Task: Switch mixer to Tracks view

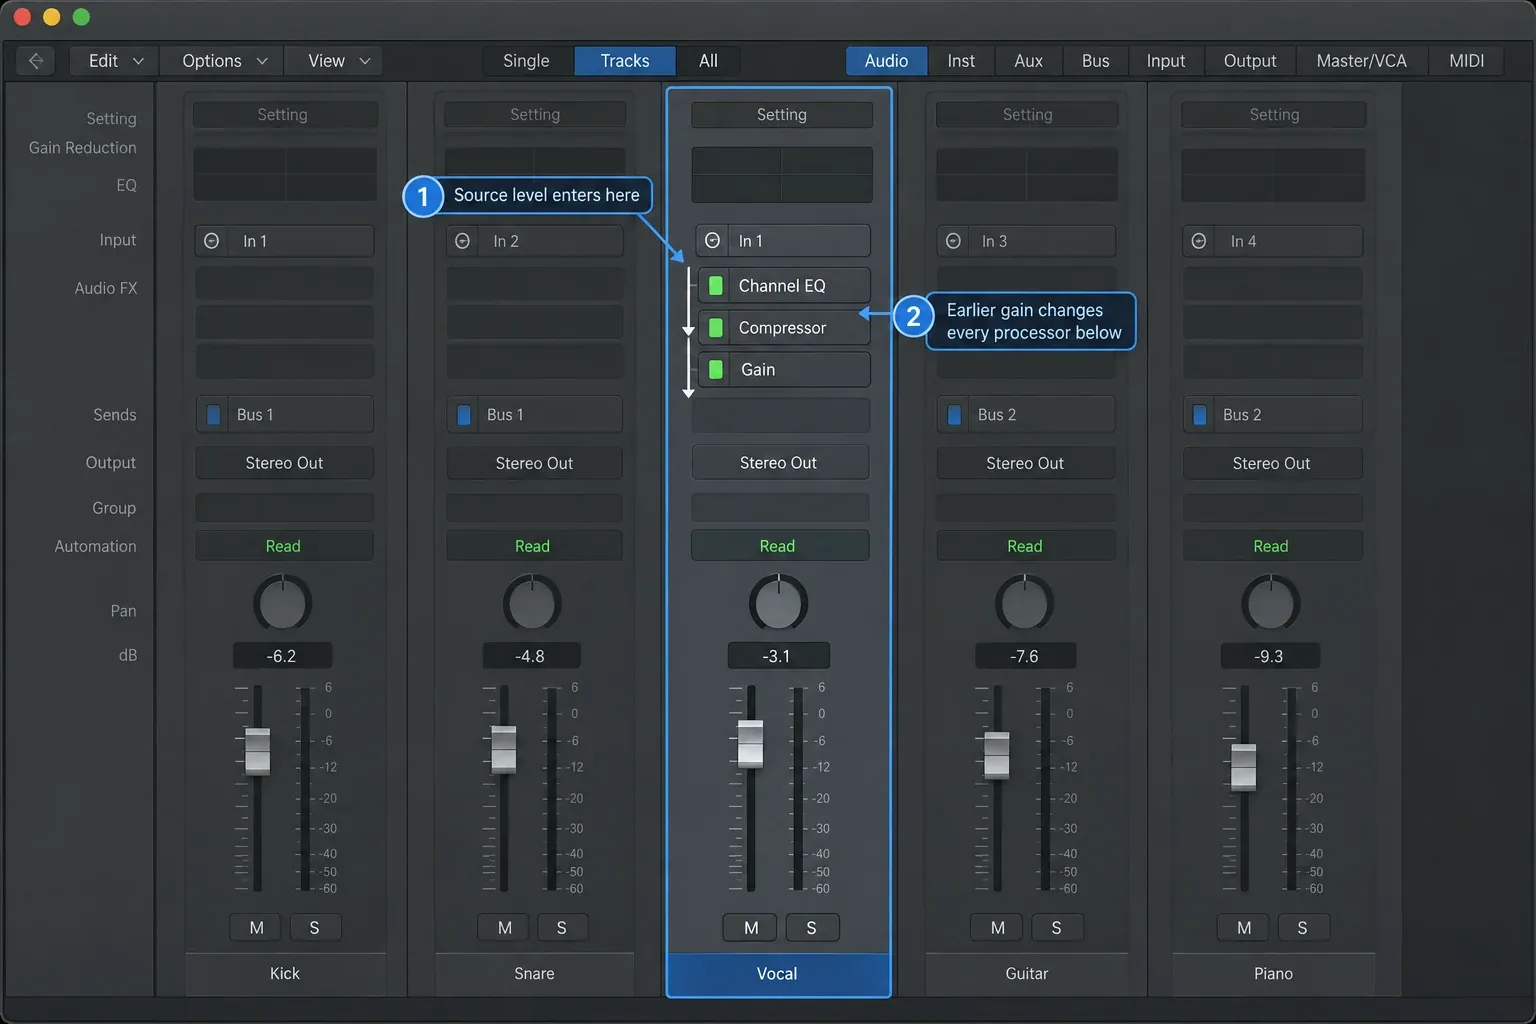Action: [x=625, y=61]
